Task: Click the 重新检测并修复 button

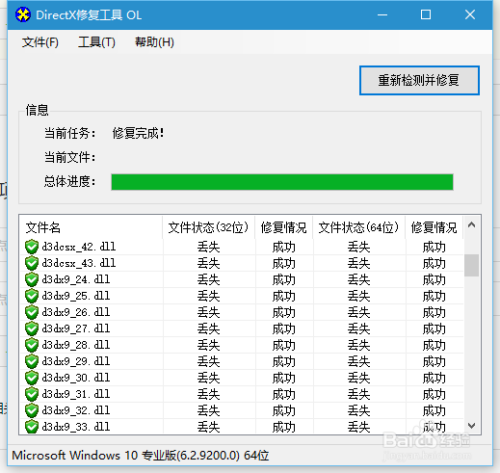Action: (x=419, y=80)
